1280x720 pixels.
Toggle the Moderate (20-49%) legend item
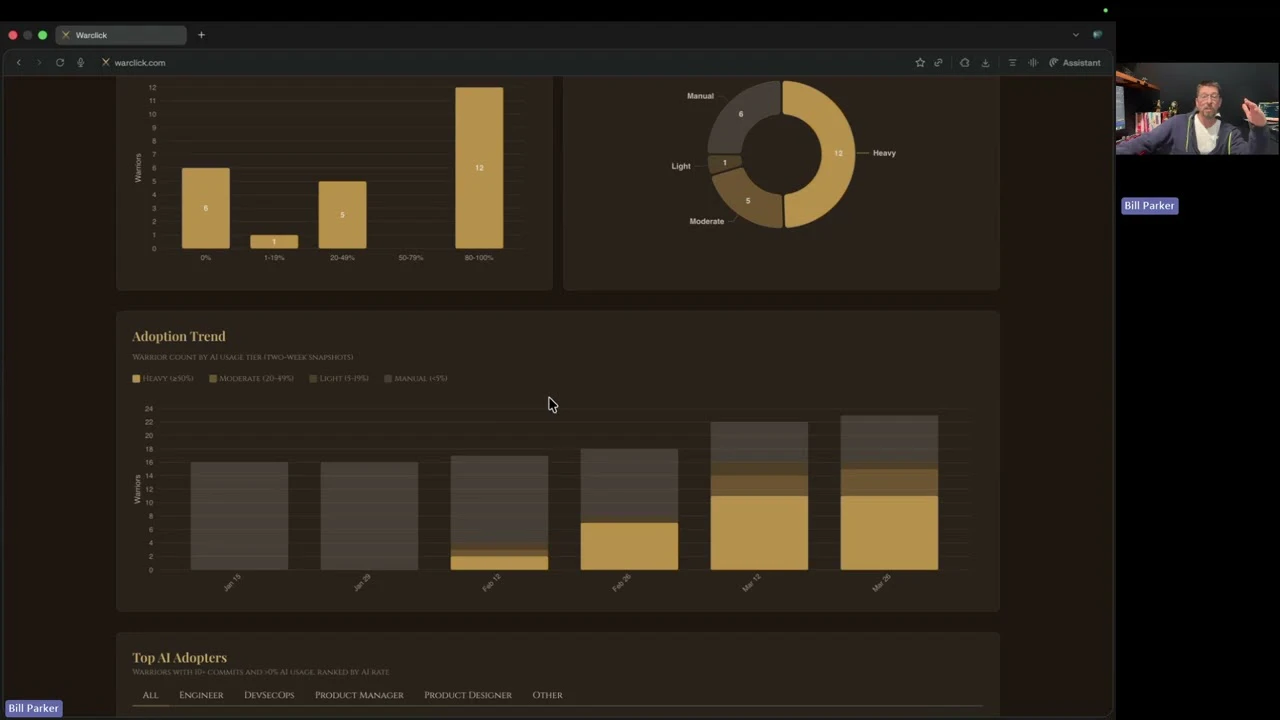[x=251, y=378]
